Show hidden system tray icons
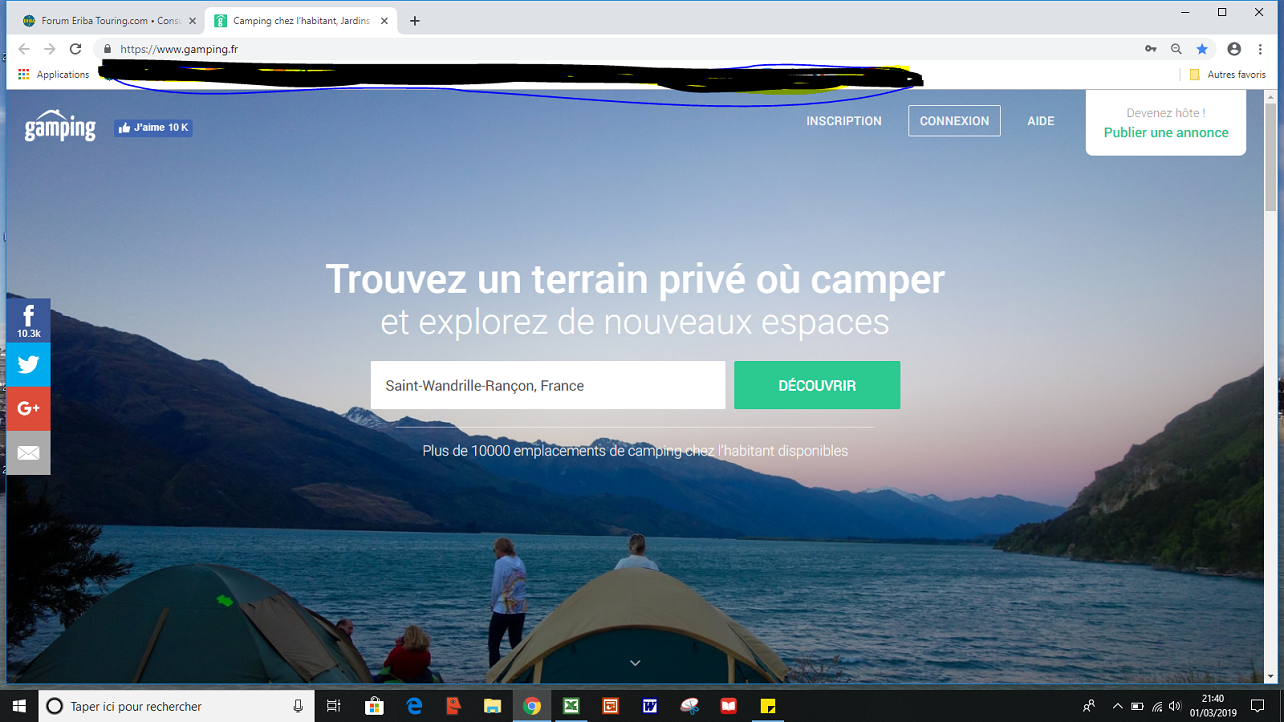Image resolution: width=1284 pixels, height=722 pixels. click(x=1117, y=706)
